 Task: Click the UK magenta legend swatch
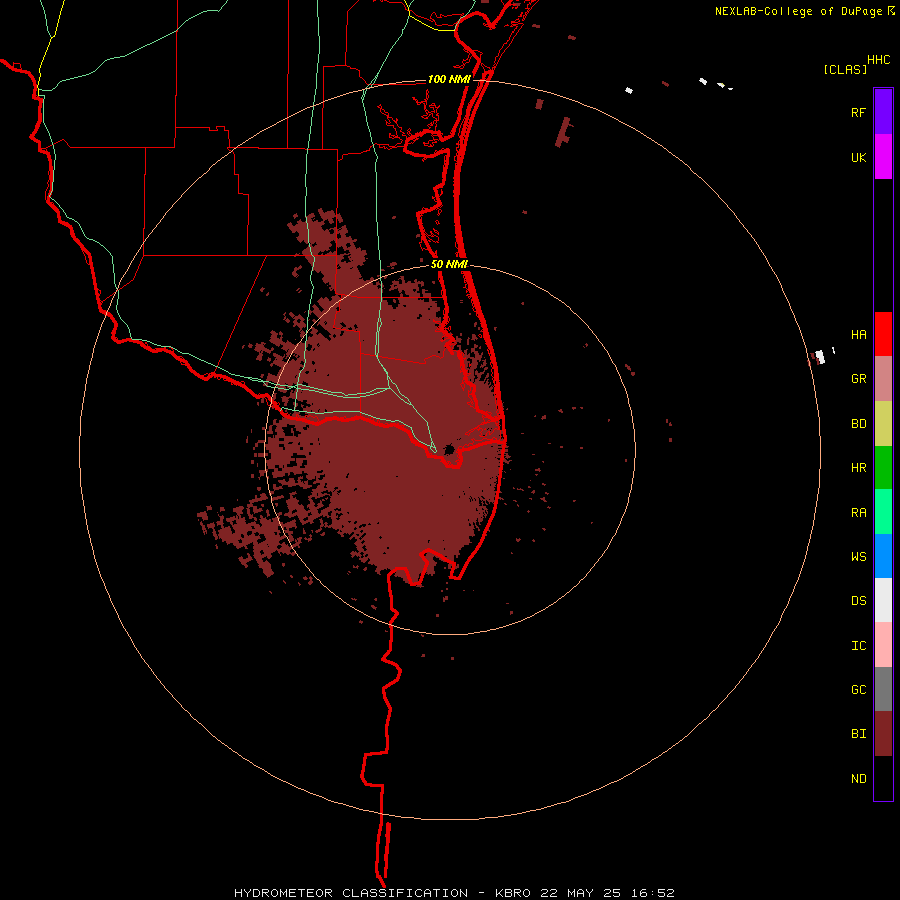pyautogui.click(x=883, y=157)
